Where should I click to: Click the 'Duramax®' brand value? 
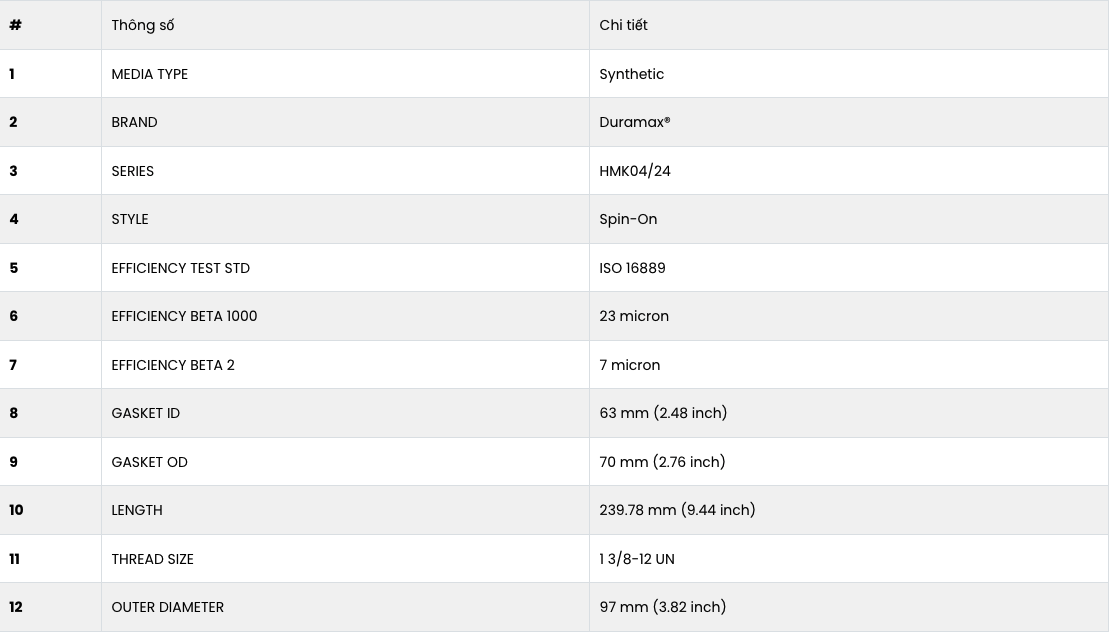(x=634, y=122)
